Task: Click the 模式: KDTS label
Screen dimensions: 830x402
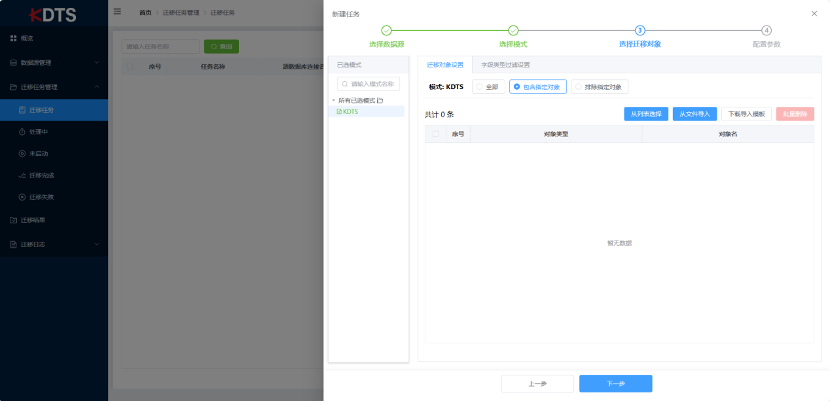Action: [446, 87]
